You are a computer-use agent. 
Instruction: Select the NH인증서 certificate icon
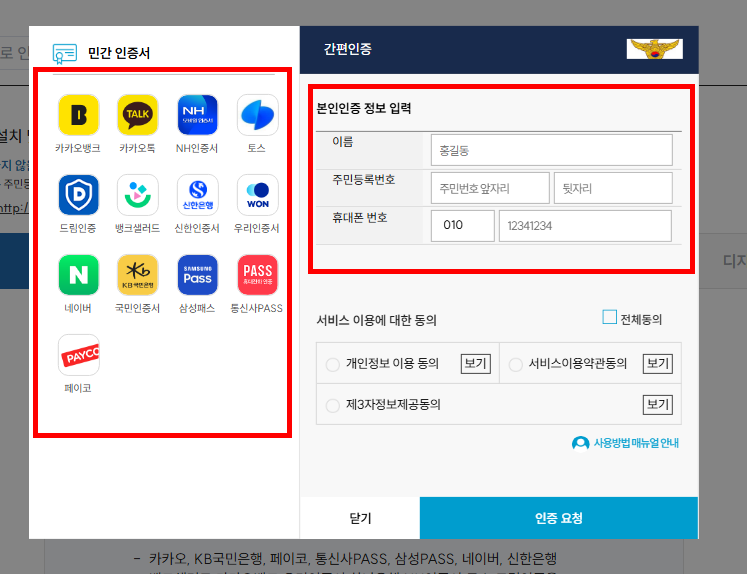197,115
